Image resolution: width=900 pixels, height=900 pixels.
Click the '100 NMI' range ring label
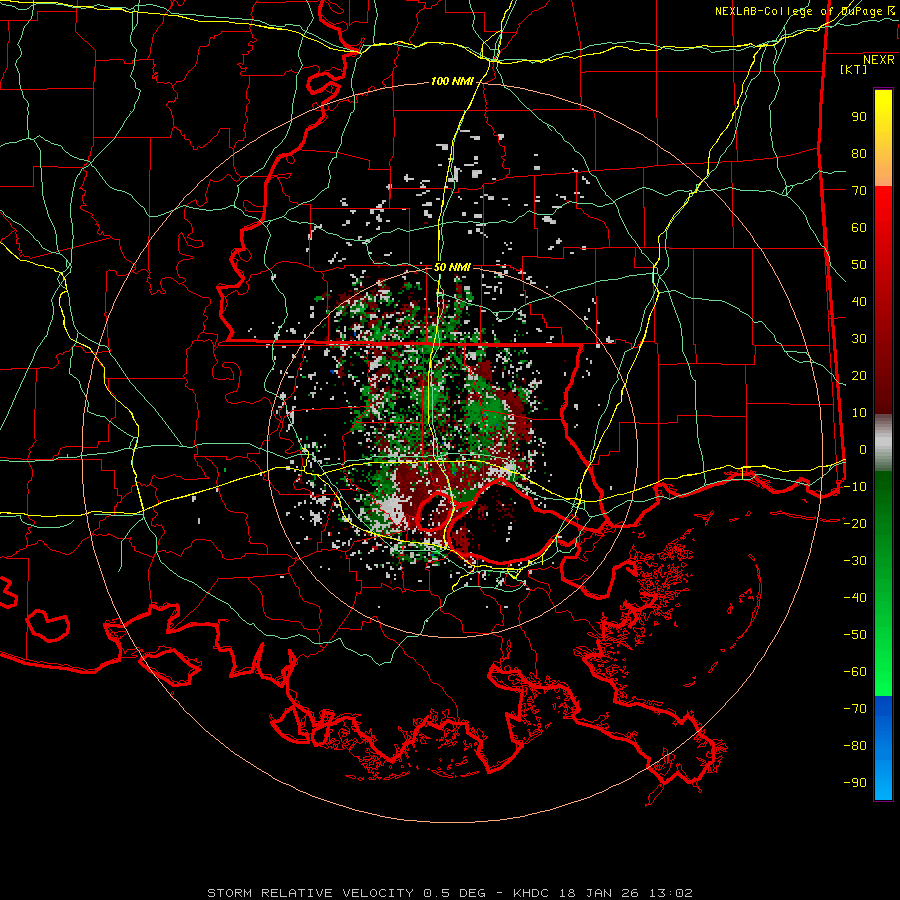tap(452, 82)
